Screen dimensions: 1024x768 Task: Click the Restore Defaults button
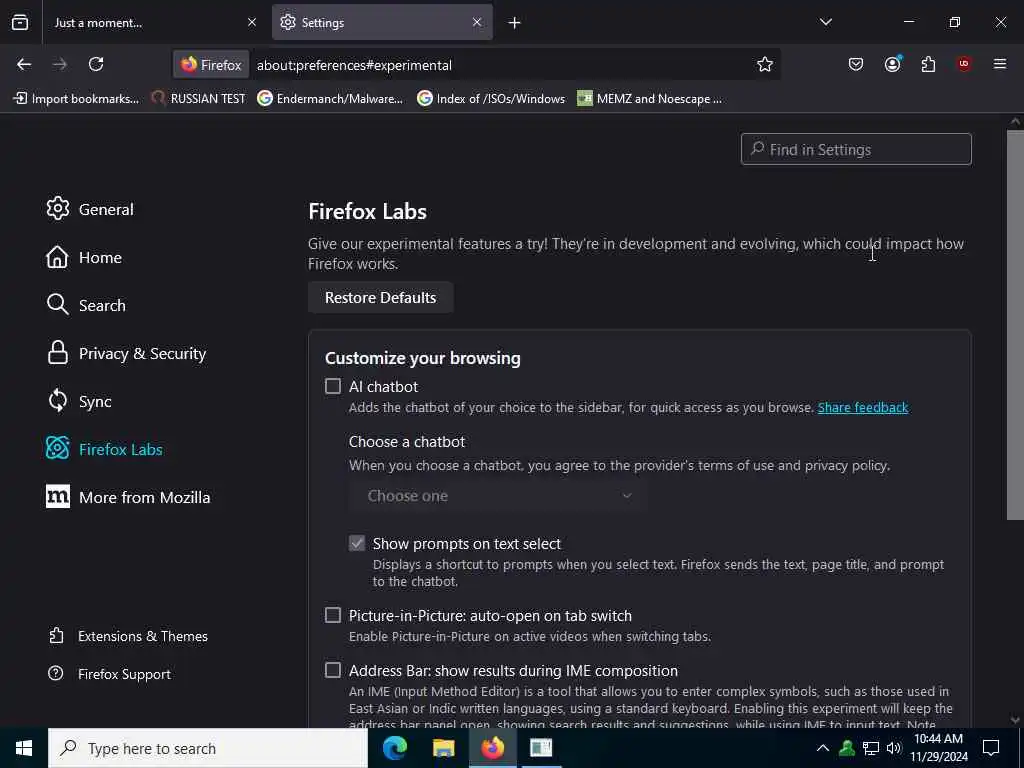(381, 297)
